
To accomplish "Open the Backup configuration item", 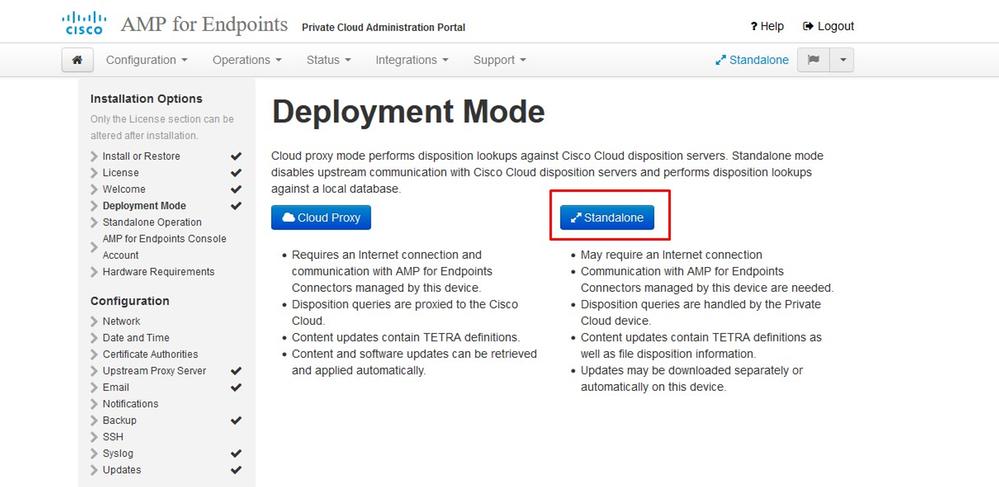I will pyautogui.click(x=119, y=421).
